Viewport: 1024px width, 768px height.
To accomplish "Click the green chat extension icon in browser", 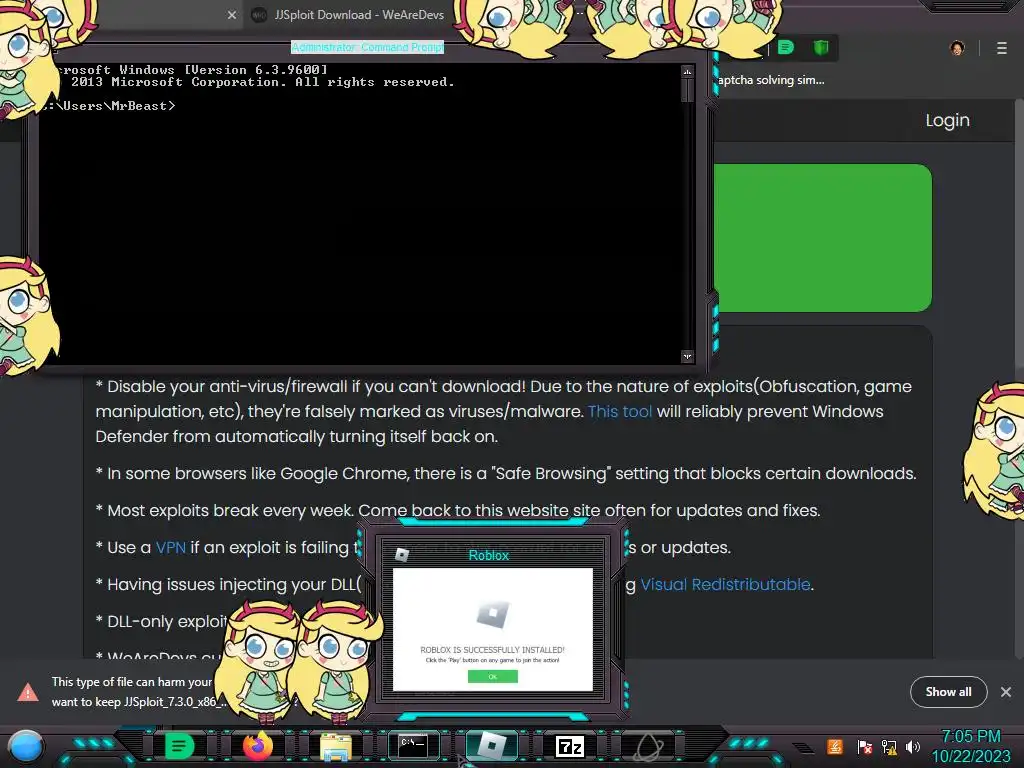I will click(x=786, y=48).
